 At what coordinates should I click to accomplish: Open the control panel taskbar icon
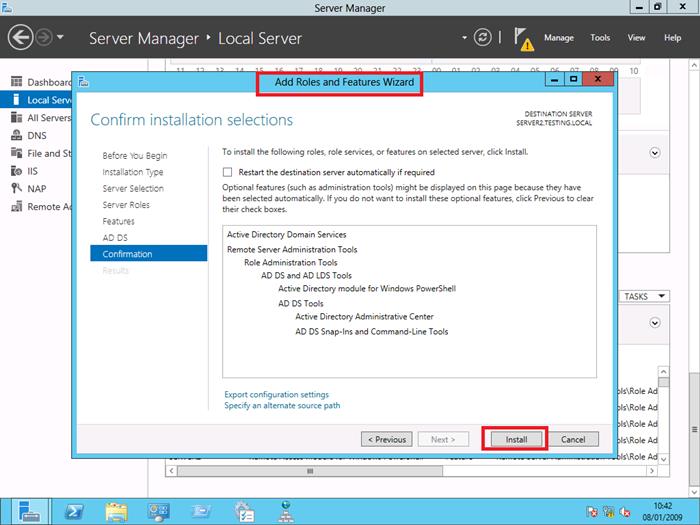click(x=158, y=512)
